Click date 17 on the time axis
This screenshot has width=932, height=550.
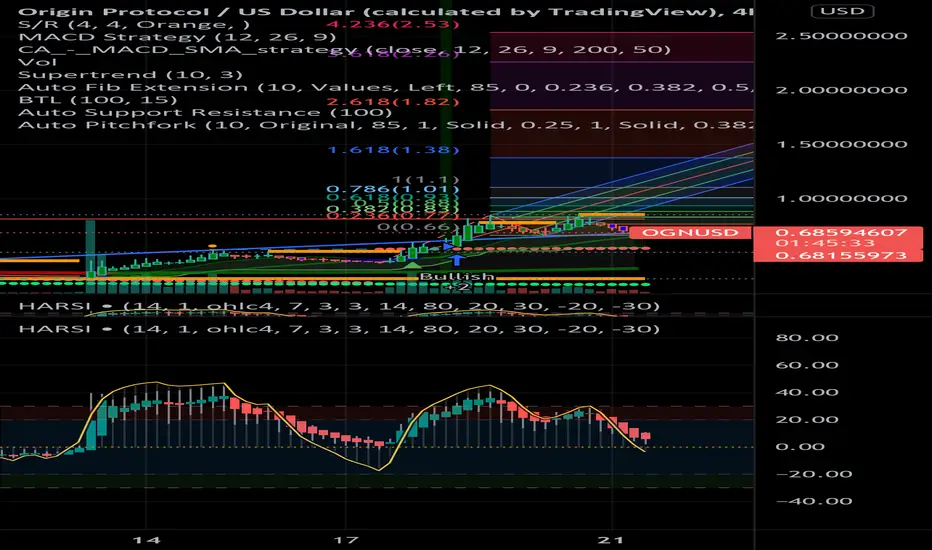[346, 540]
